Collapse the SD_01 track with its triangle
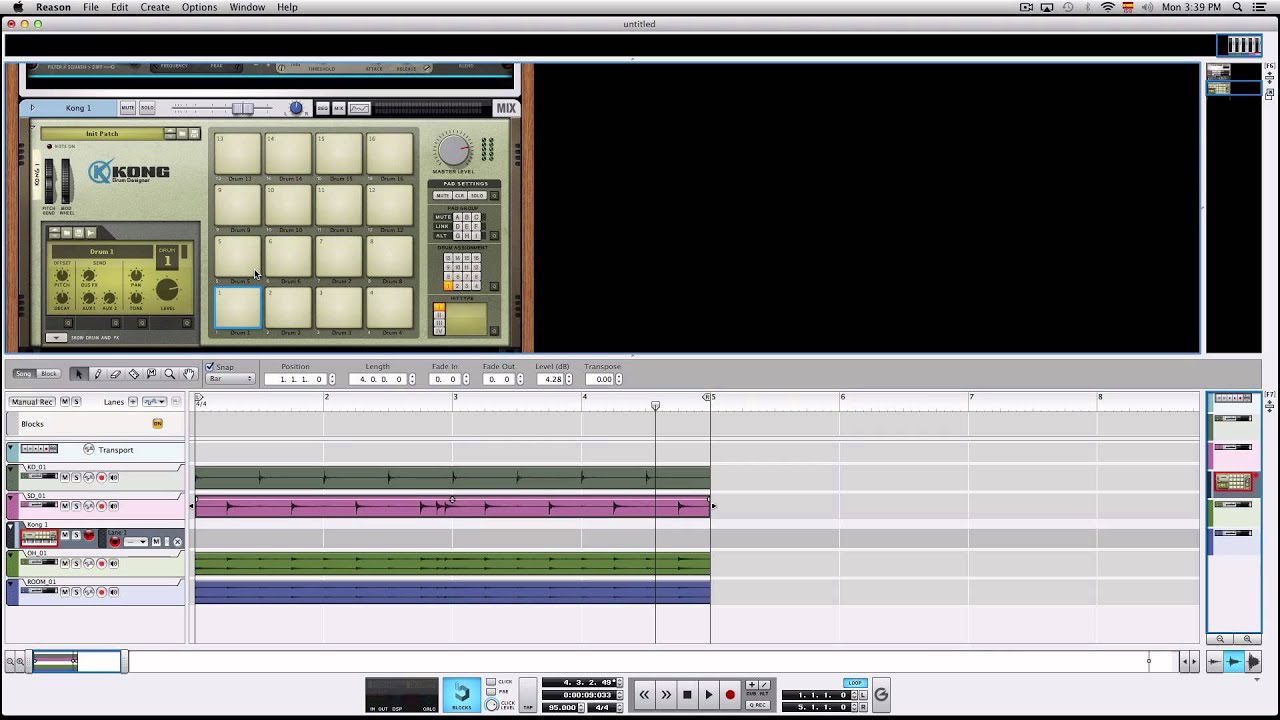Viewport: 1280px width, 720px height. click(10, 498)
